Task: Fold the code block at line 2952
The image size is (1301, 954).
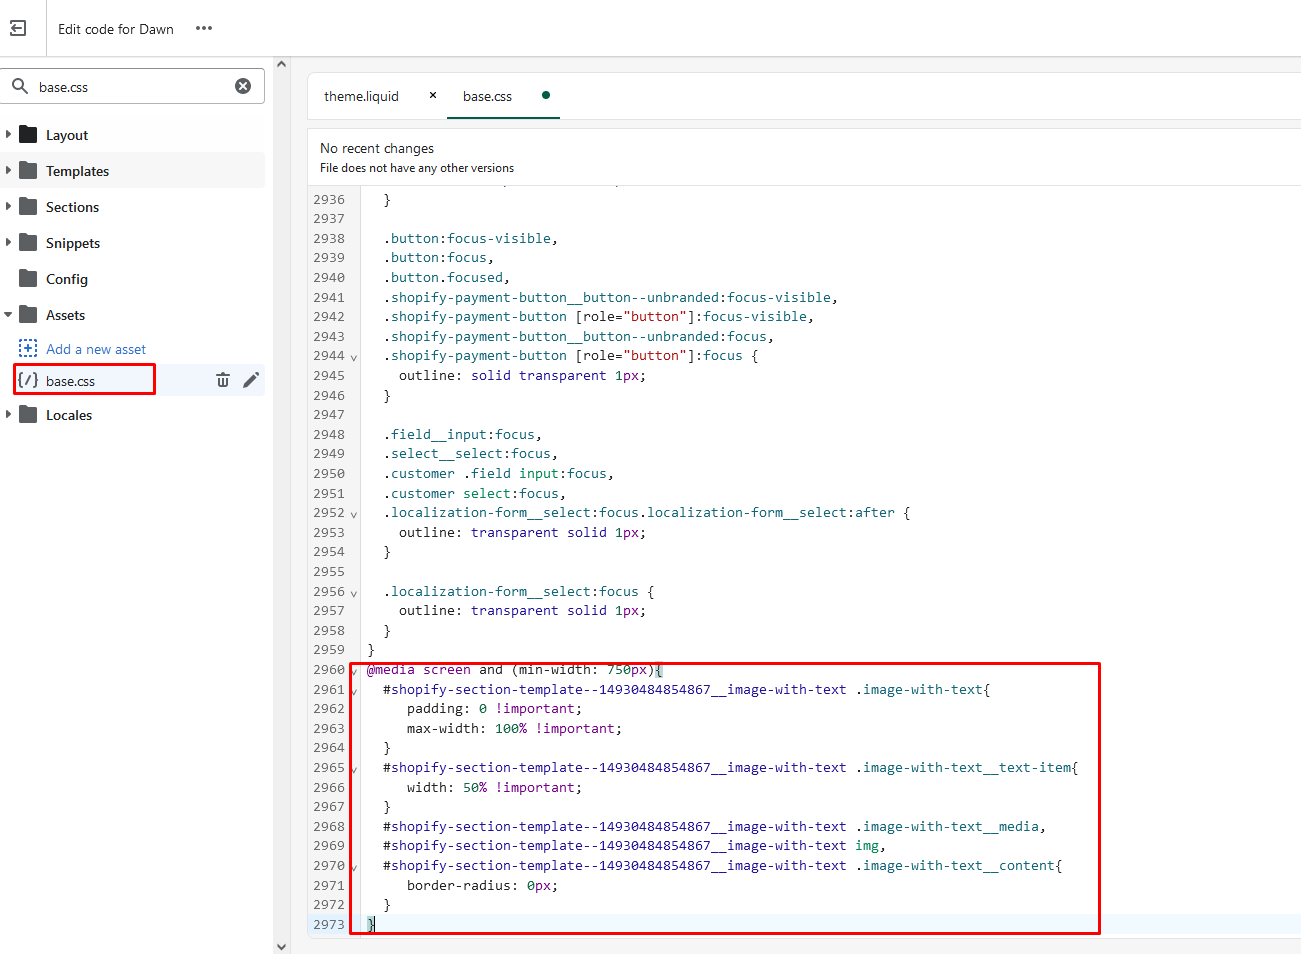Action: tap(353, 514)
